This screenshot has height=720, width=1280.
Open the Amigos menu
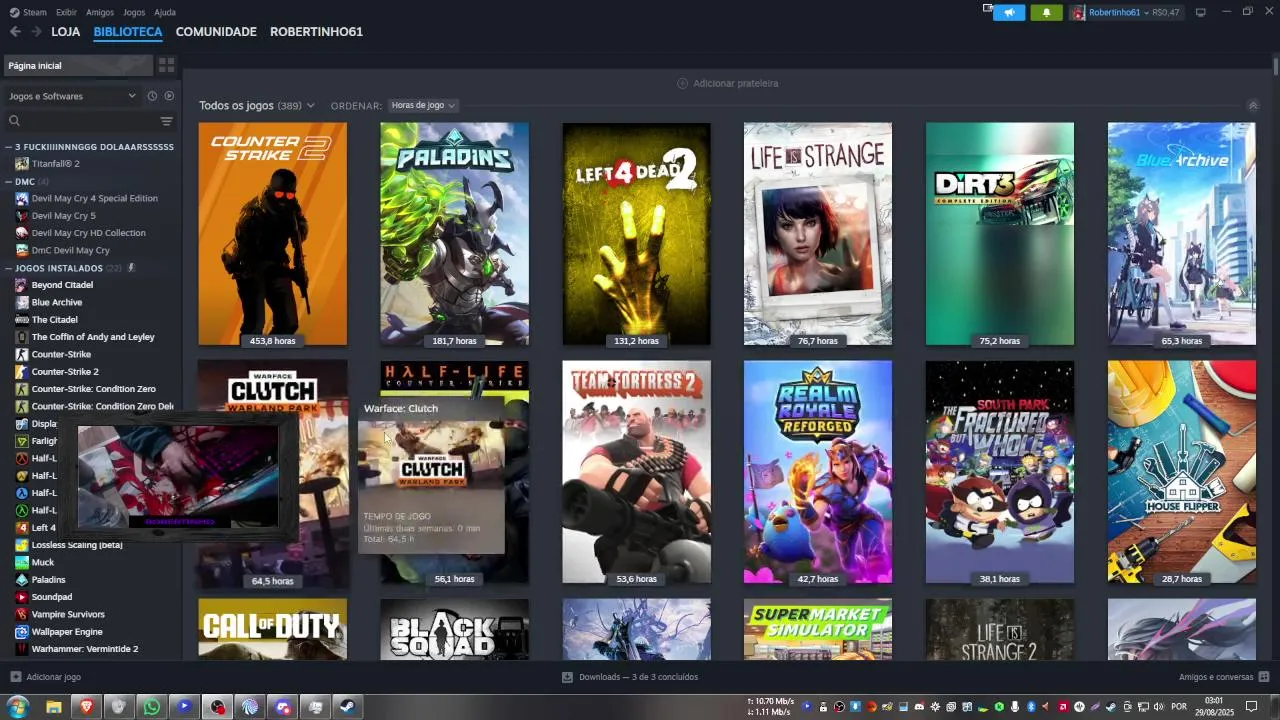coord(100,12)
